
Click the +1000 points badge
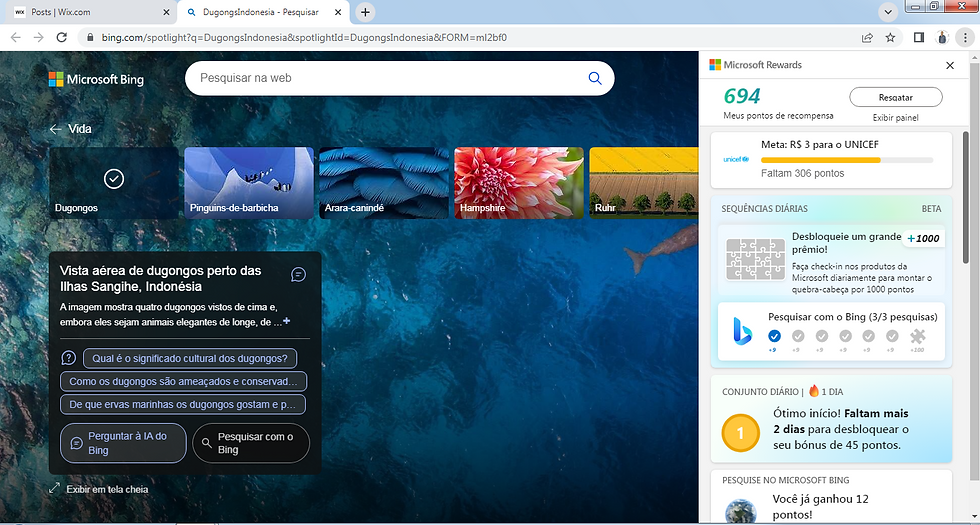tap(923, 239)
